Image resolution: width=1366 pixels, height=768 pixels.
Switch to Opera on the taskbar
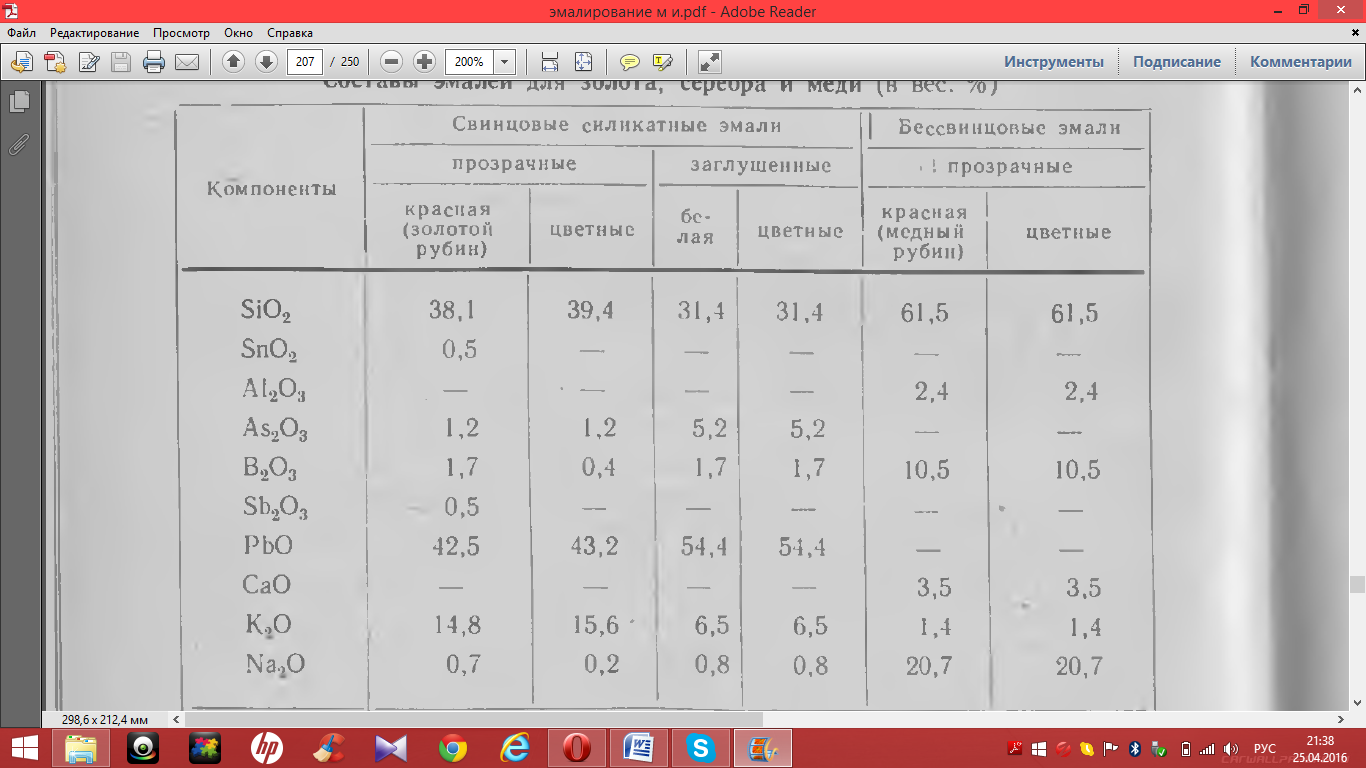tap(577, 748)
